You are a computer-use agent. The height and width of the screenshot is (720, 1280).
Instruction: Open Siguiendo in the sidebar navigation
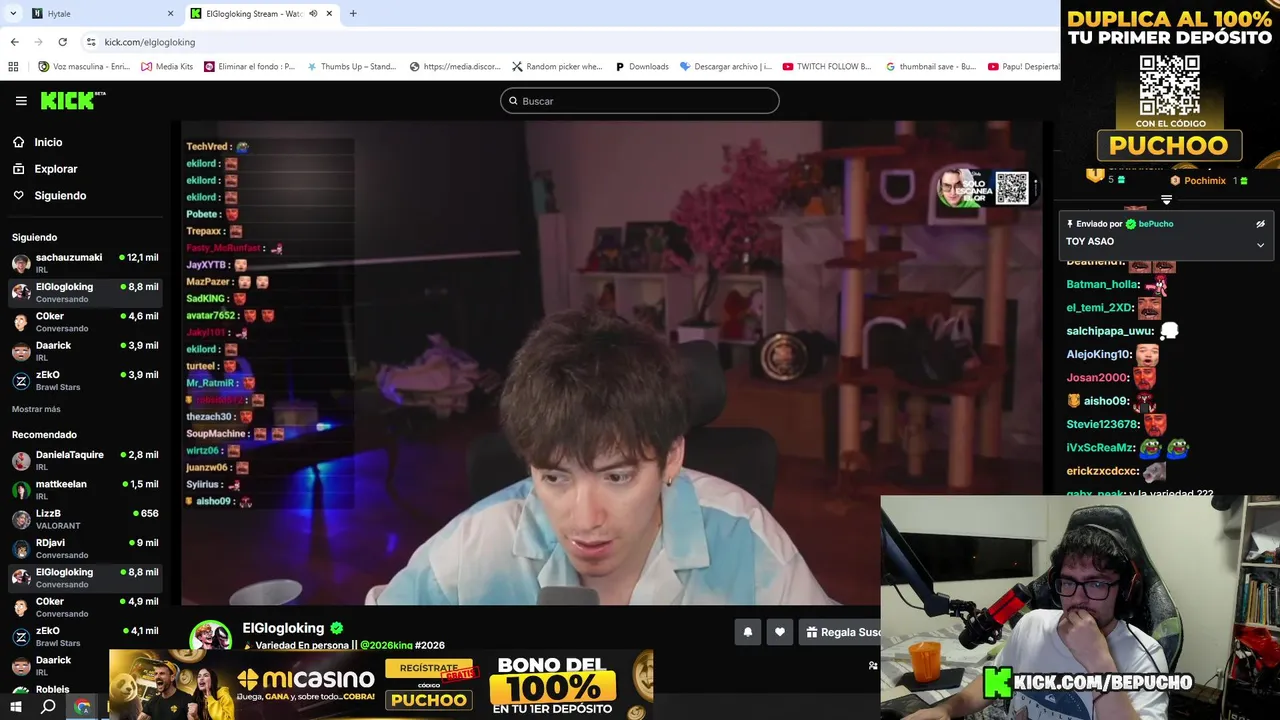pos(60,195)
